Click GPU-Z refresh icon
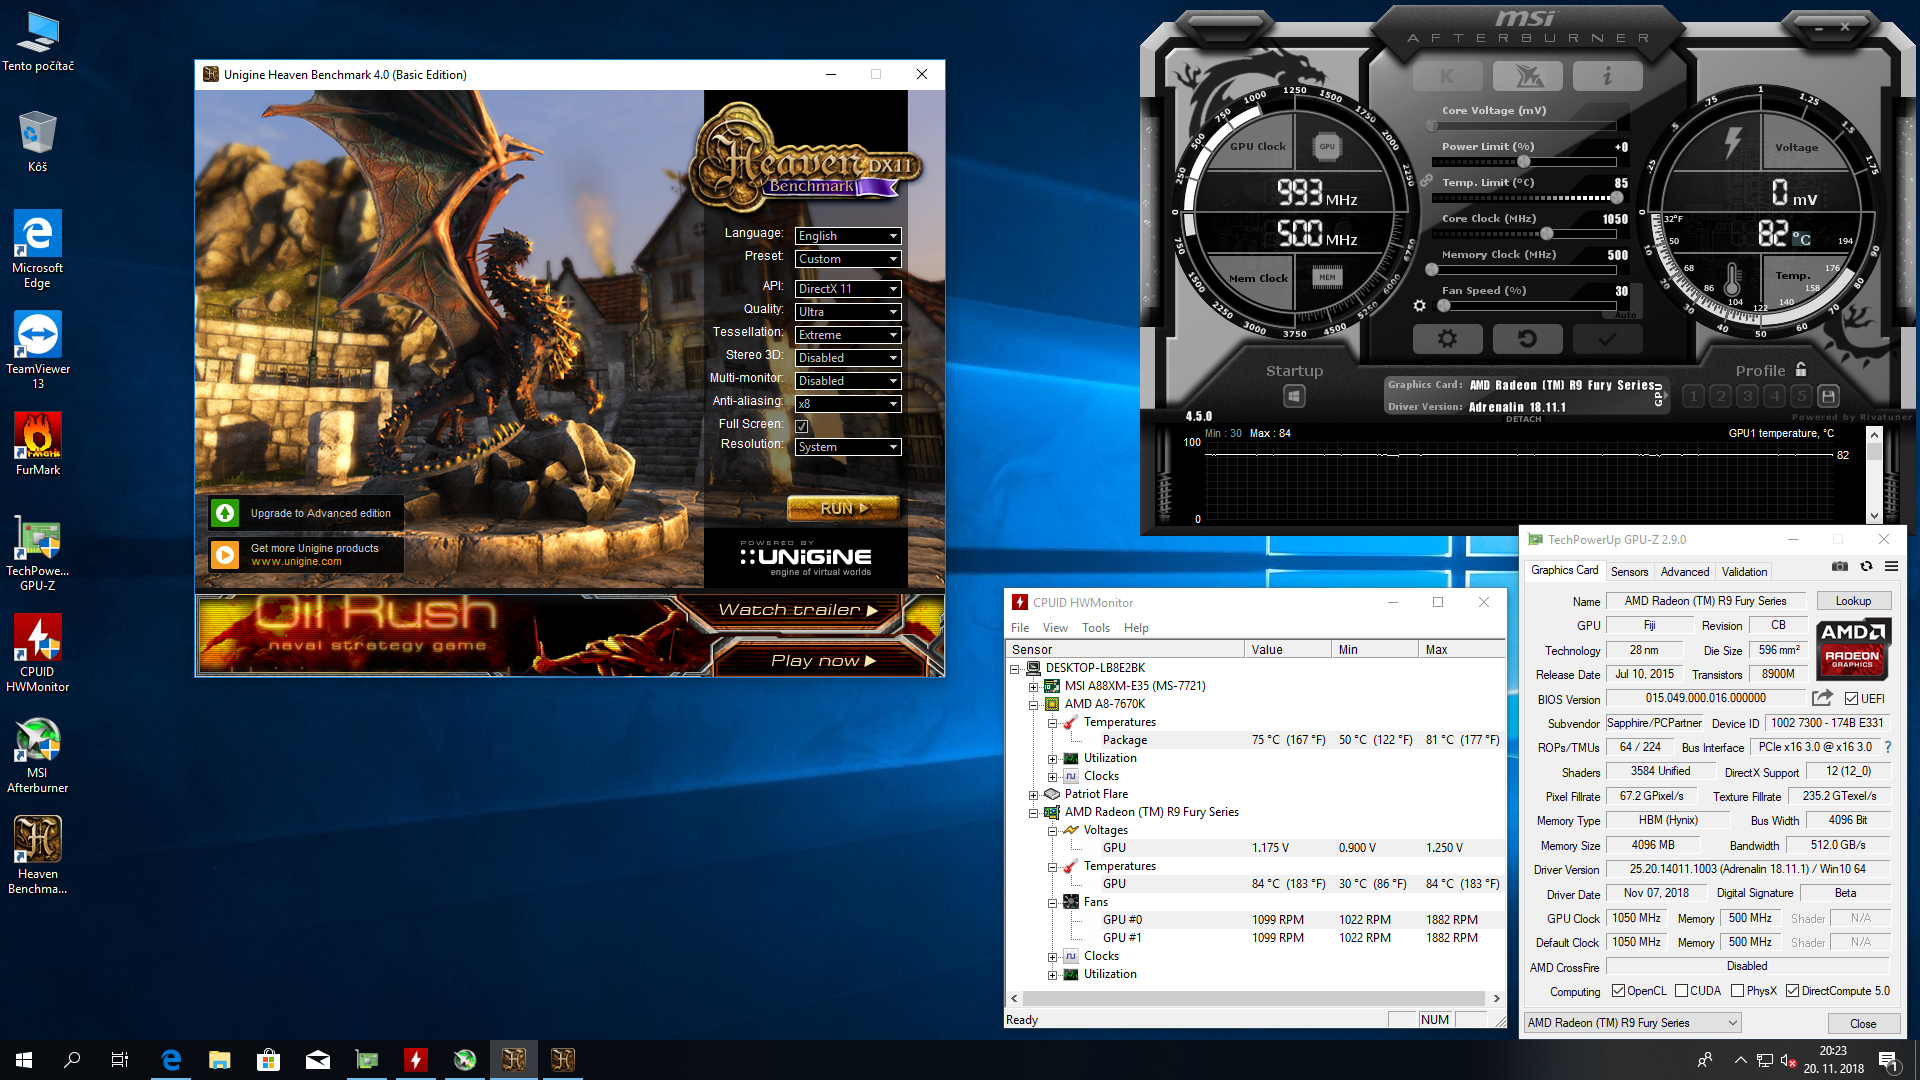 point(1866,567)
